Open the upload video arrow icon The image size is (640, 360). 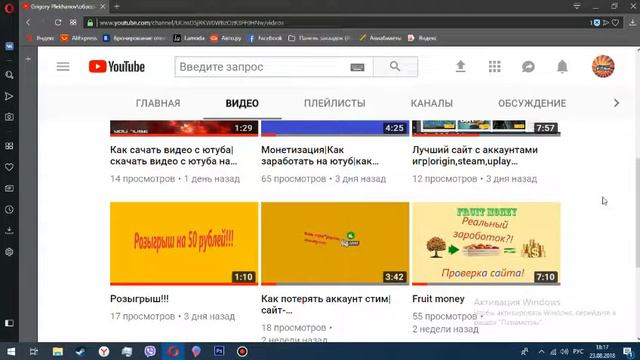pyautogui.click(x=460, y=66)
